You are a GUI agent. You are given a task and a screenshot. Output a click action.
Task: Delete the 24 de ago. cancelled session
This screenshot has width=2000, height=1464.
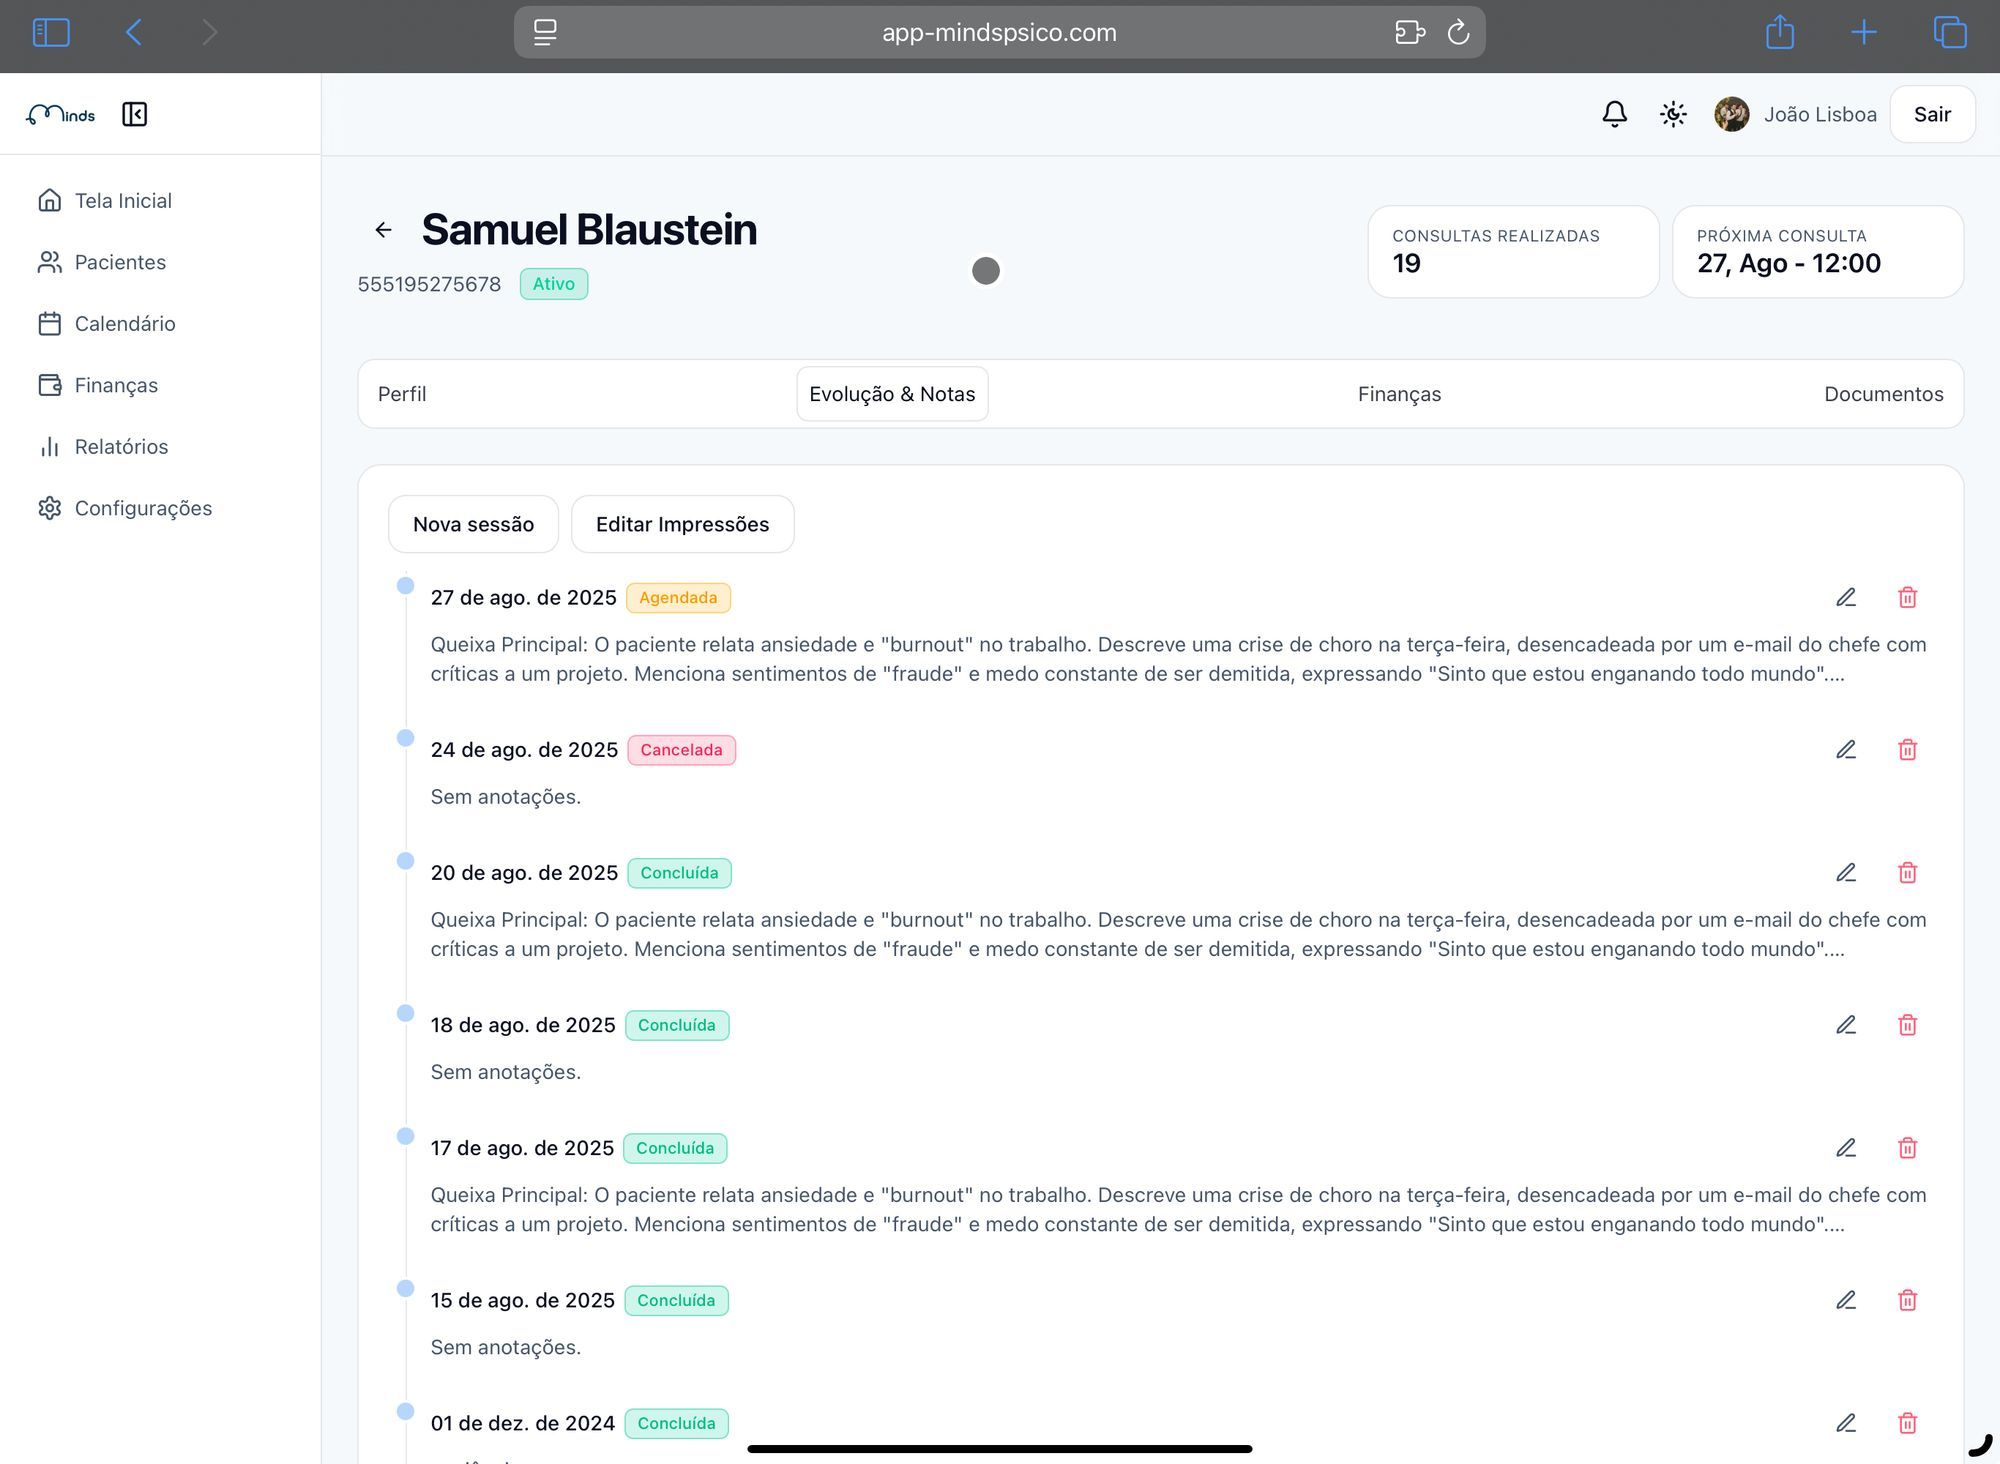click(x=1907, y=750)
